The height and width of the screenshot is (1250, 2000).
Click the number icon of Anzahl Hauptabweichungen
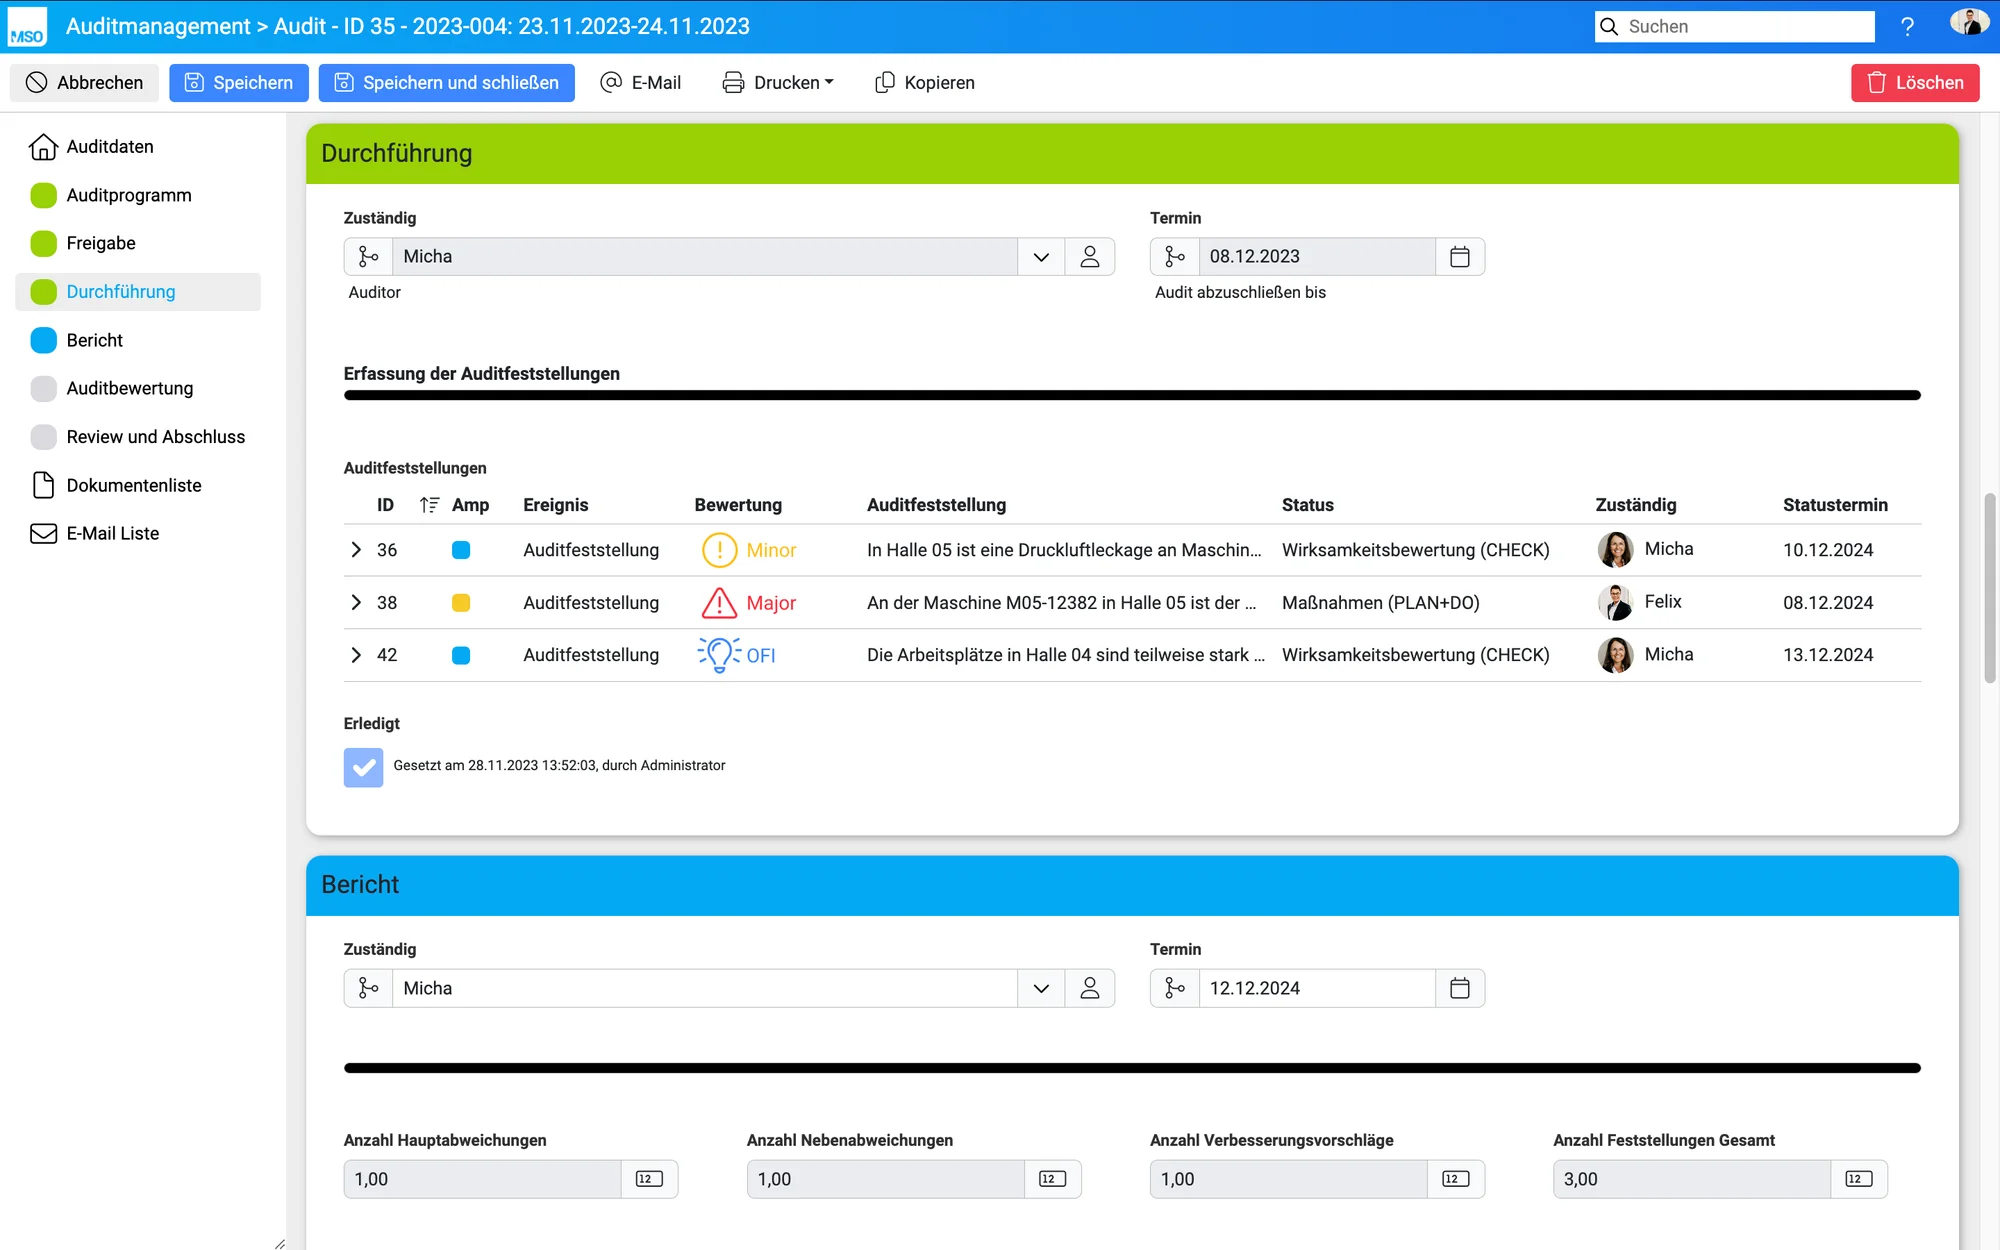click(649, 1179)
